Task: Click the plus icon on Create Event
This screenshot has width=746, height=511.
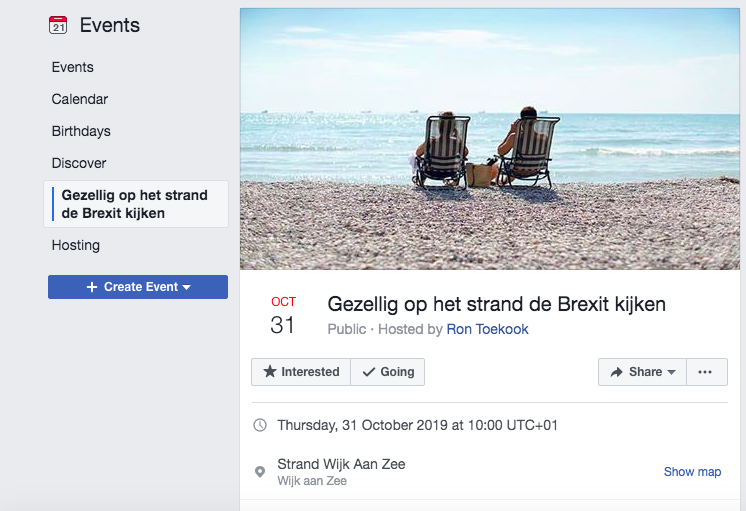Action: 92,287
